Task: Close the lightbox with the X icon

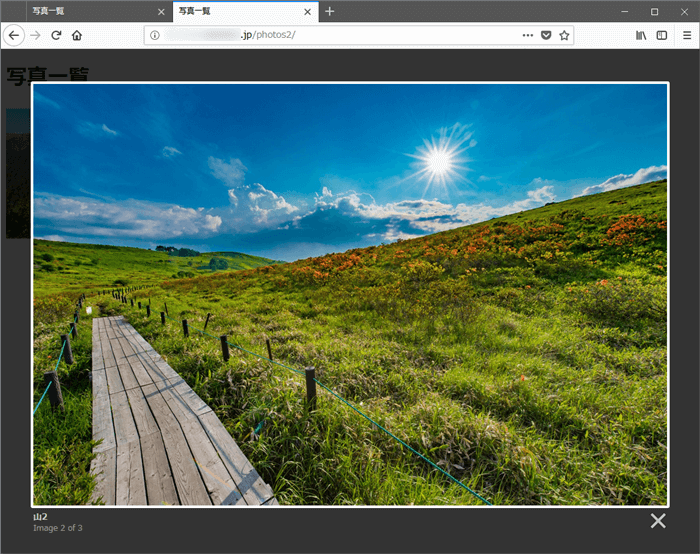Action: 658,520
